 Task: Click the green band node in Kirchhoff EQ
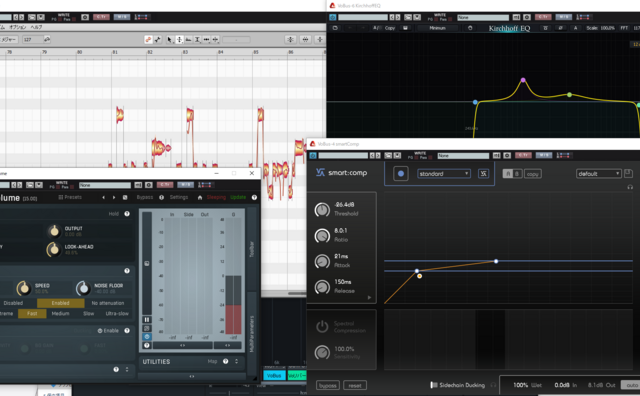569,95
